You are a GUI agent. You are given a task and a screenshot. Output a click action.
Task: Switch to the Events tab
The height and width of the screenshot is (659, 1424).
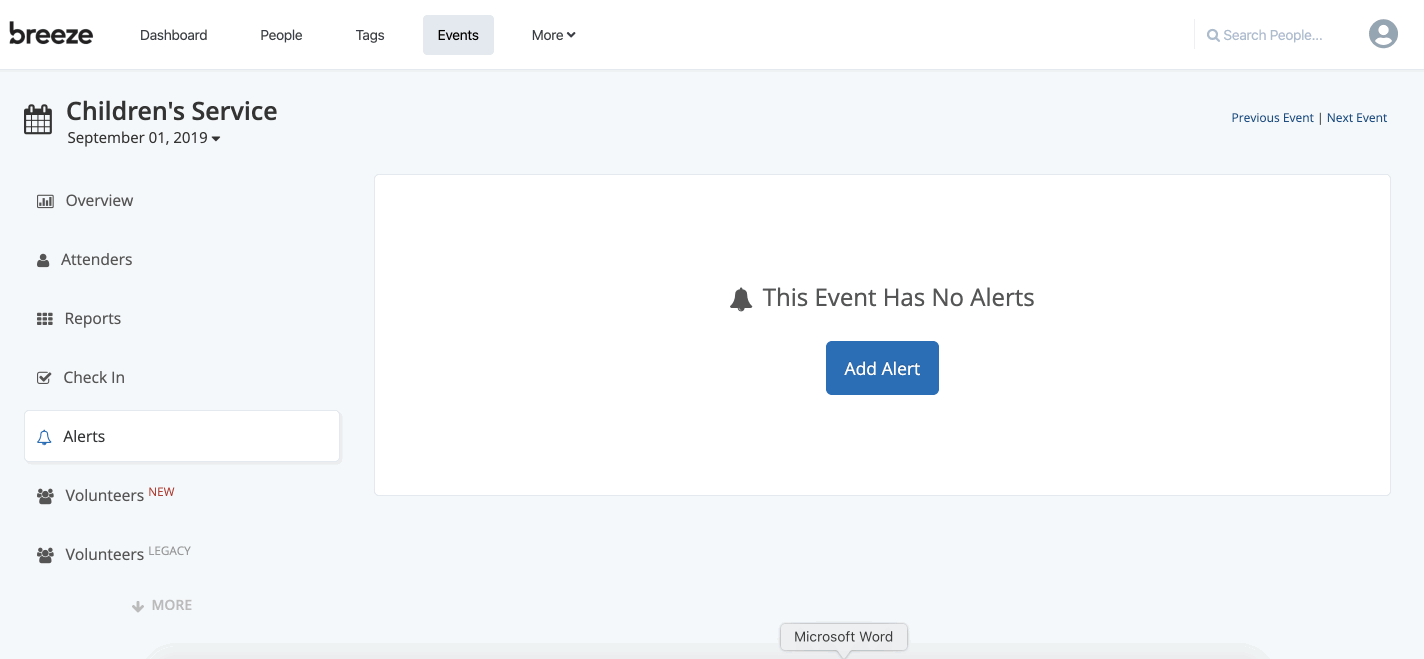[458, 34]
